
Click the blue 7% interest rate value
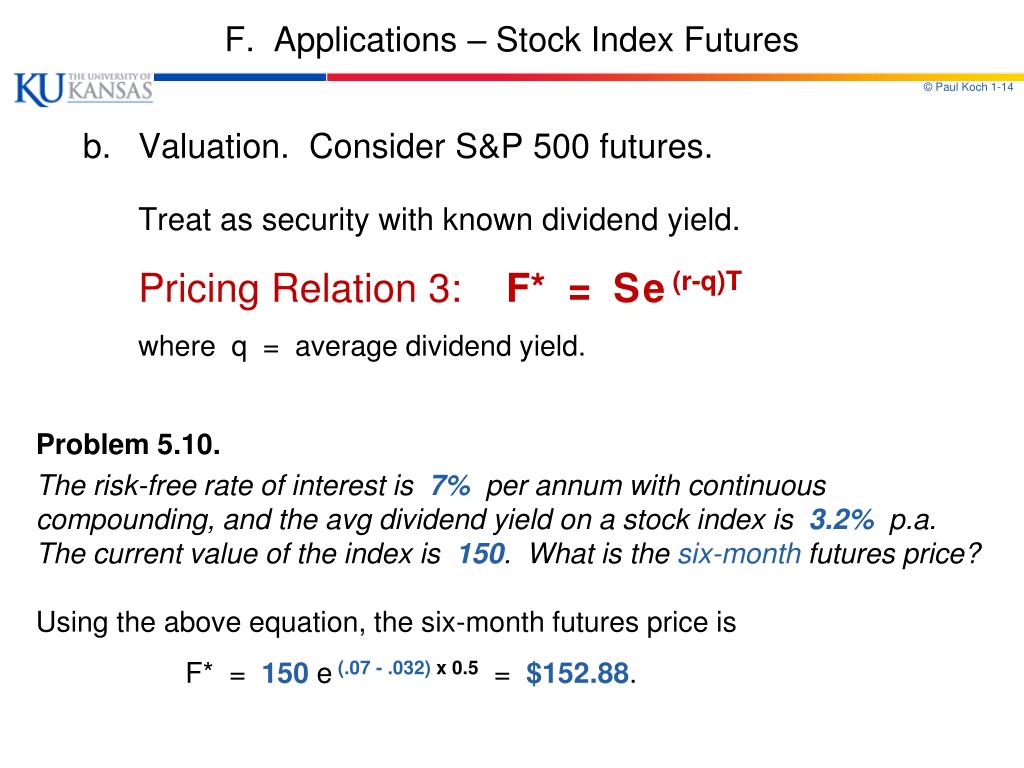(x=450, y=486)
